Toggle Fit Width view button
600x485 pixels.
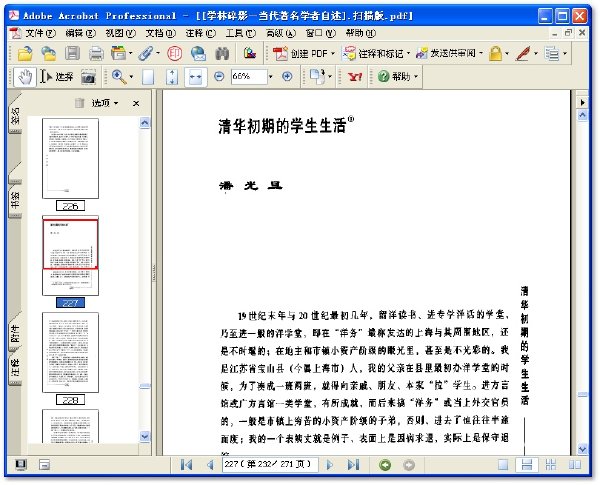pos(196,77)
